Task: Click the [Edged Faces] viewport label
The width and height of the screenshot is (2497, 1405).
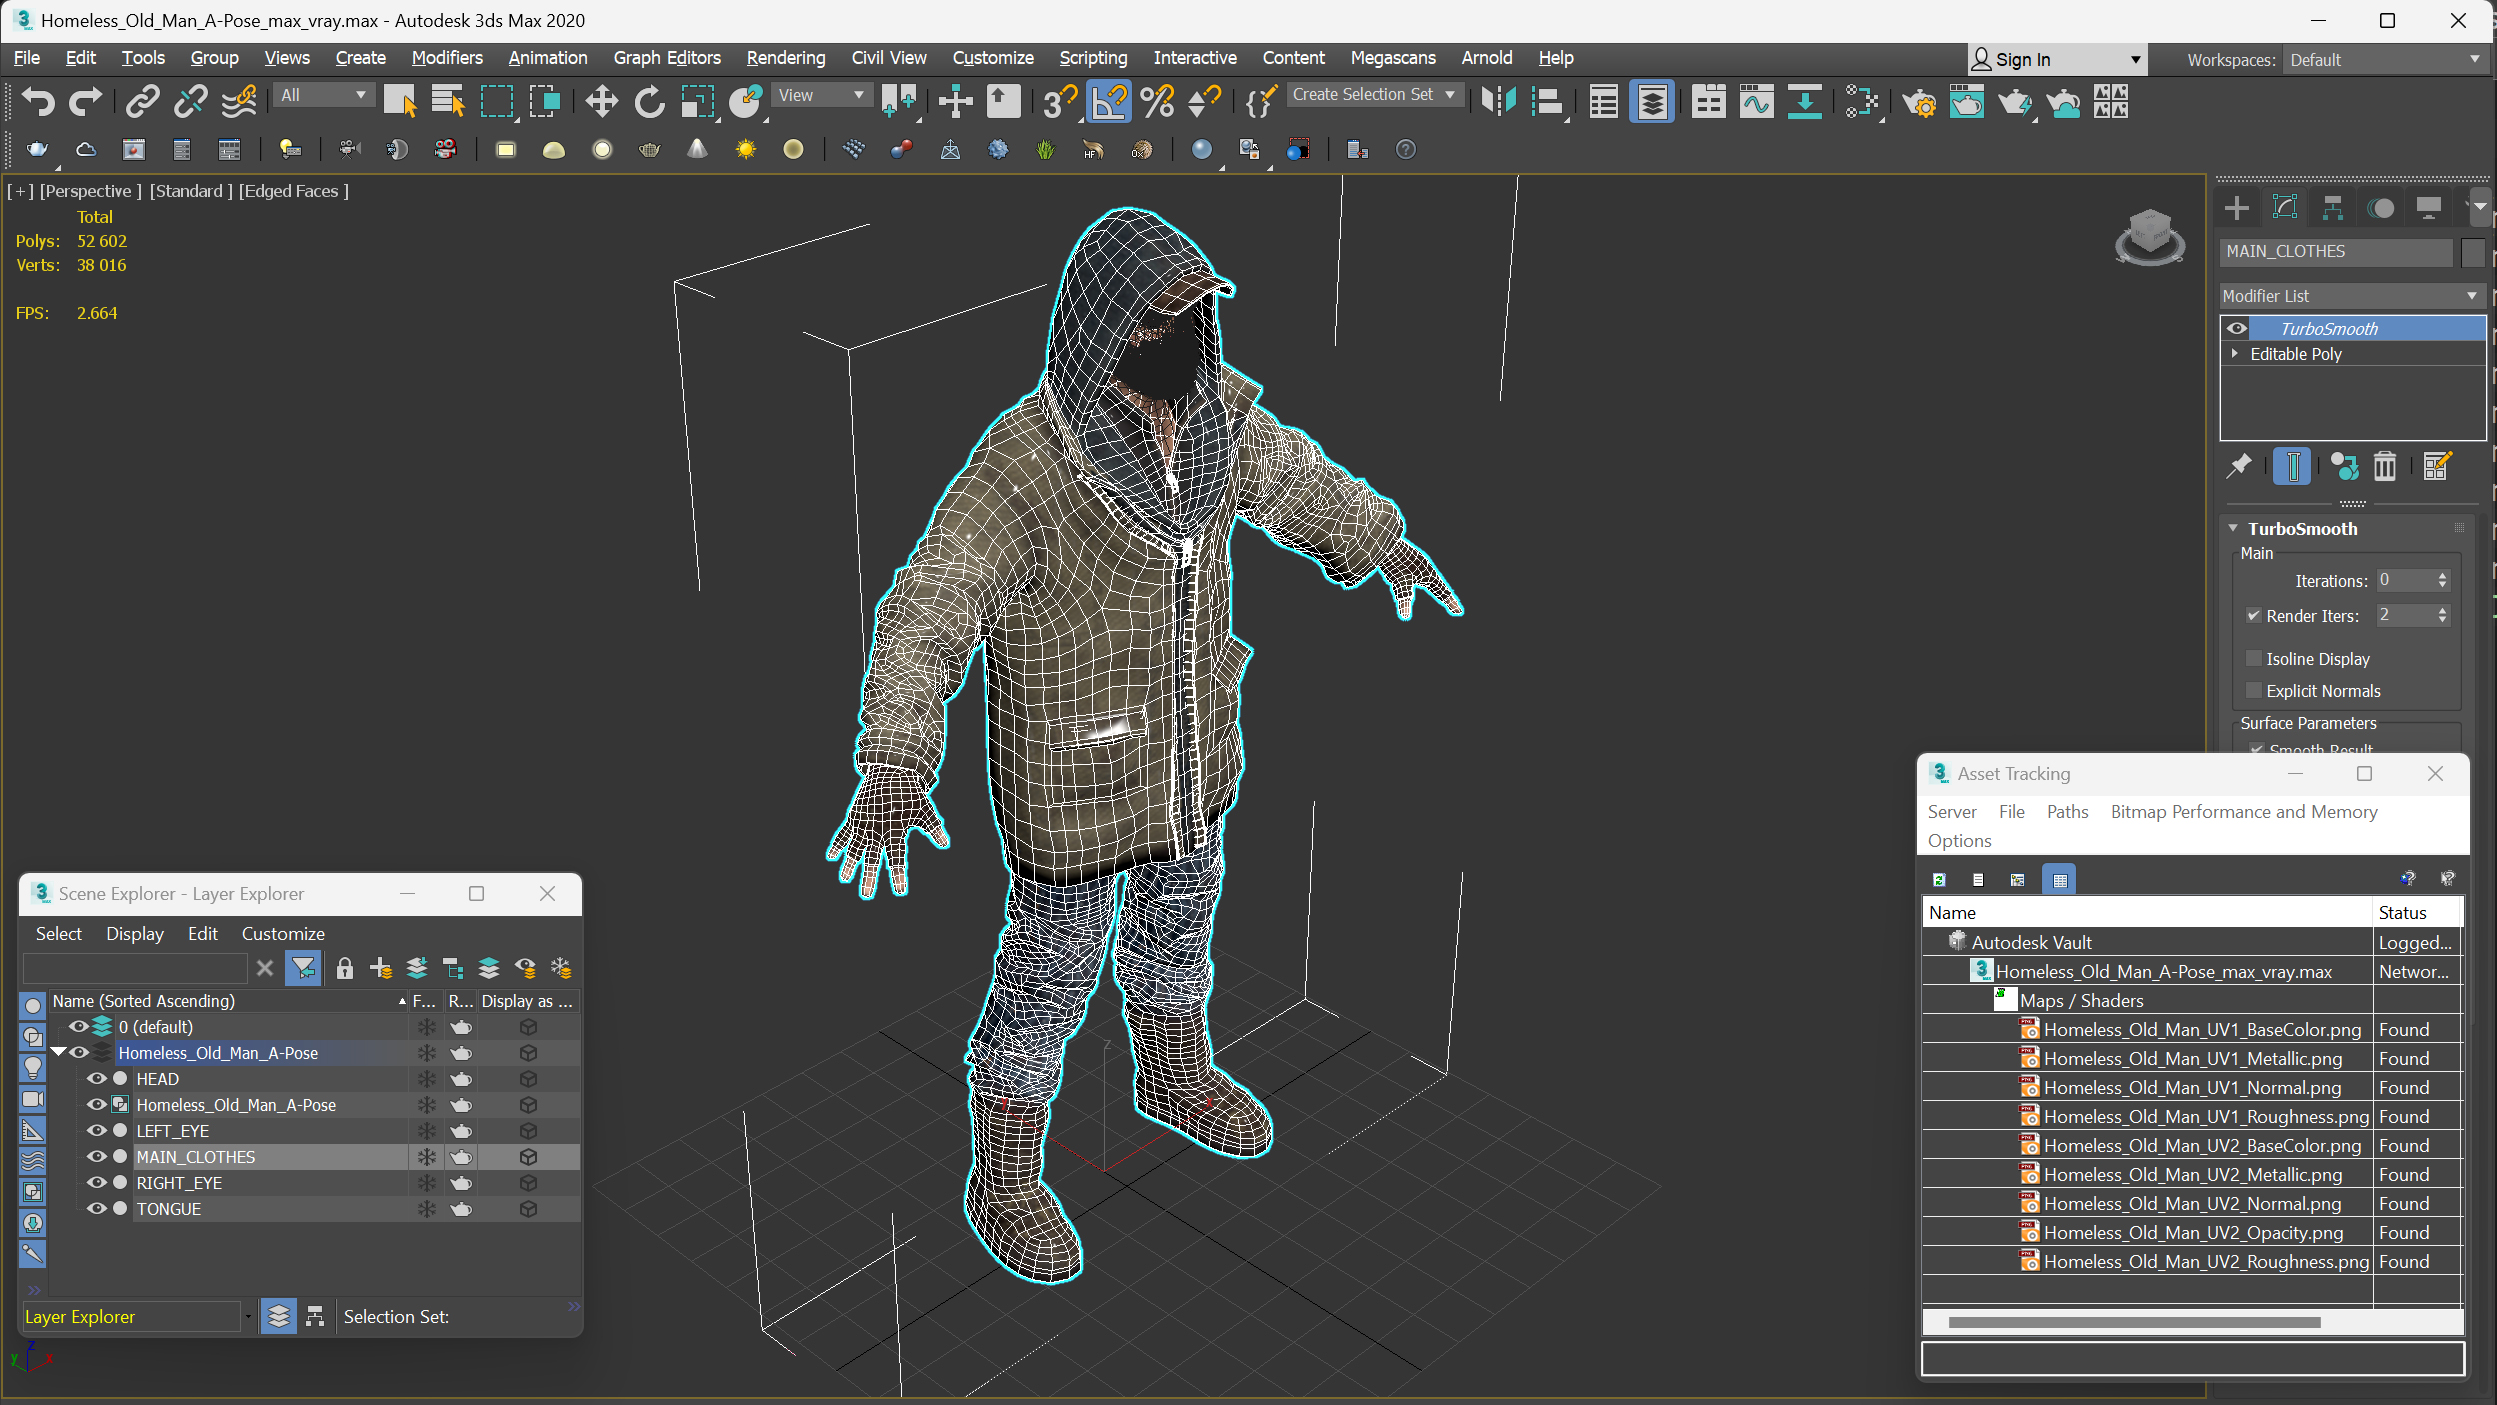Action: click(293, 191)
